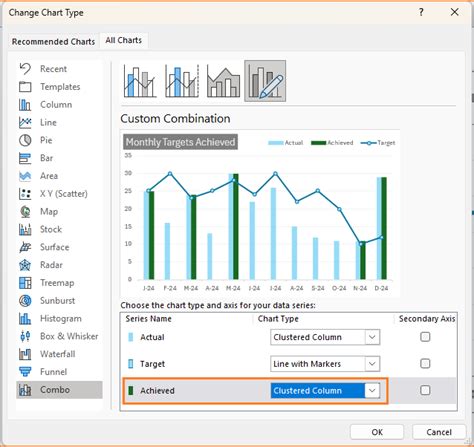Click the question mark Help icon

[421, 12]
